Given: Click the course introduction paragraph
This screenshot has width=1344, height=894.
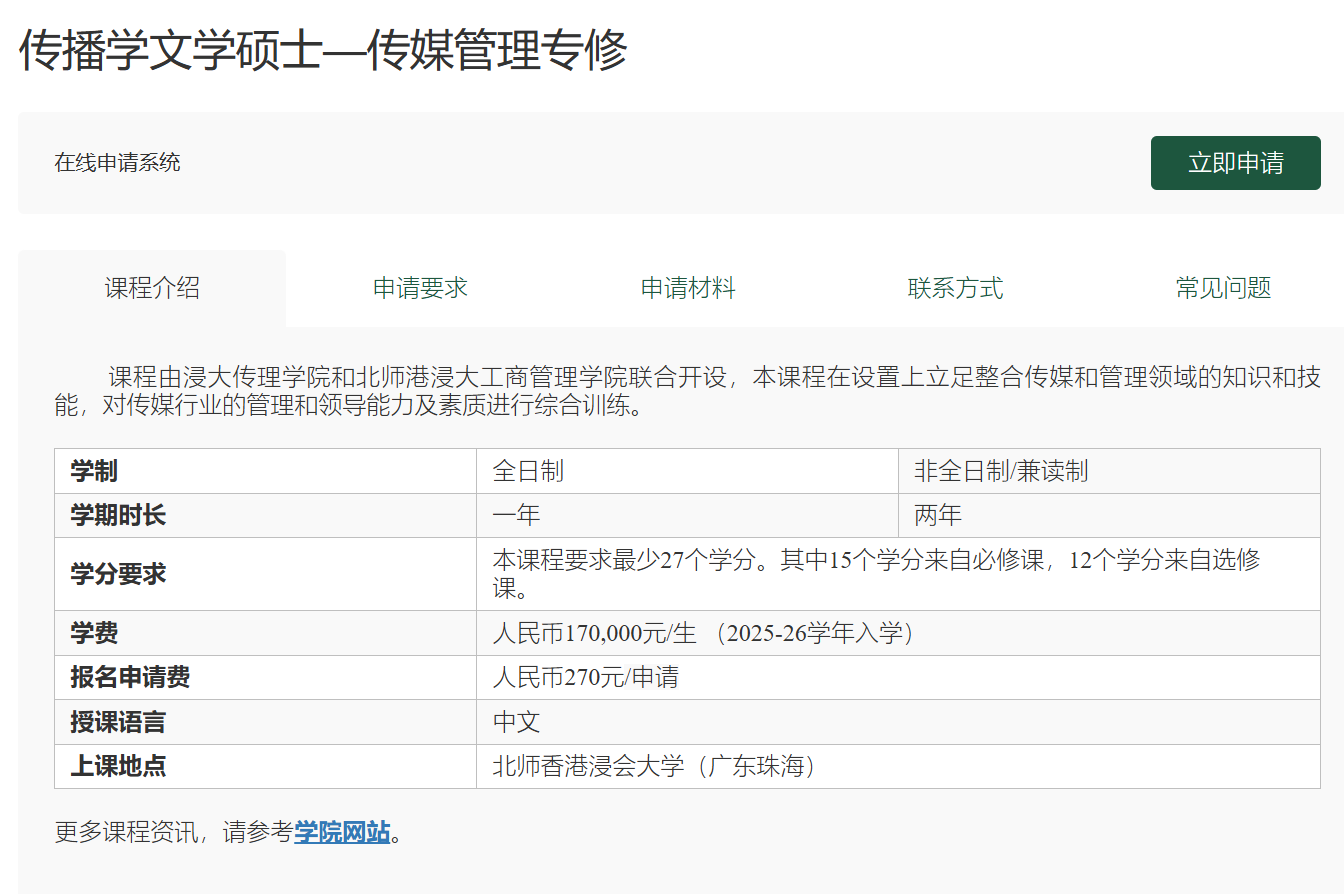Looking at the screenshot, I should (x=687, y=392).
